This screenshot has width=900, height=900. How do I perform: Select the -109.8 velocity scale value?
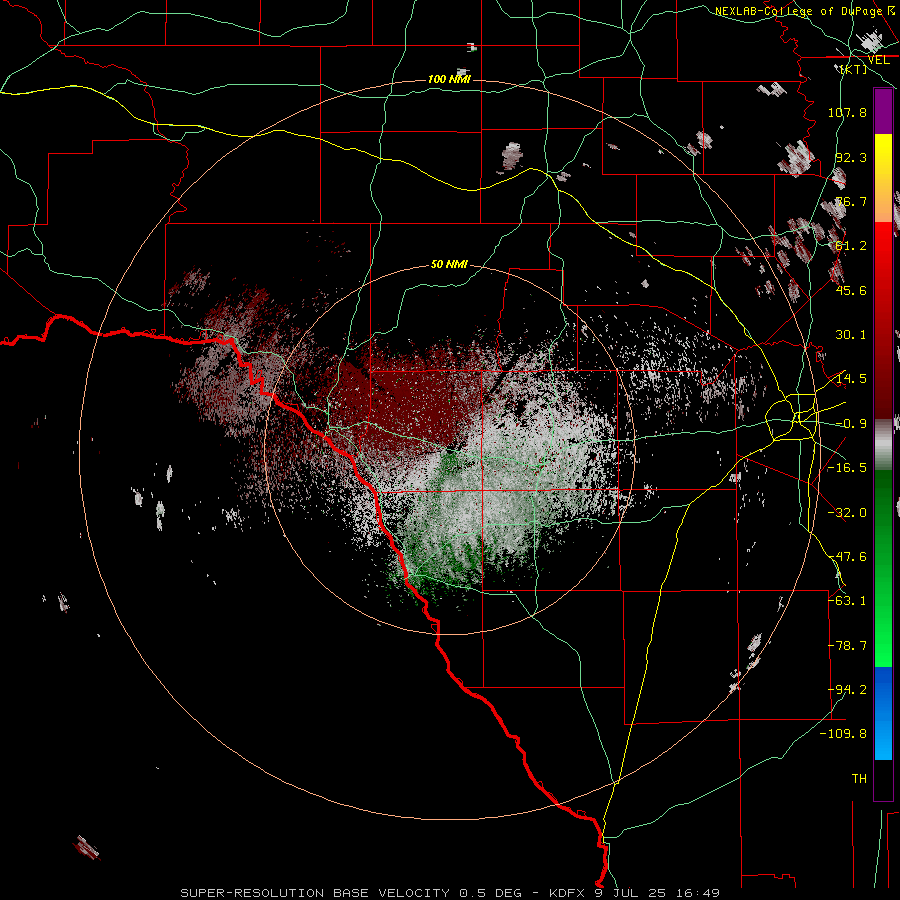843,734
